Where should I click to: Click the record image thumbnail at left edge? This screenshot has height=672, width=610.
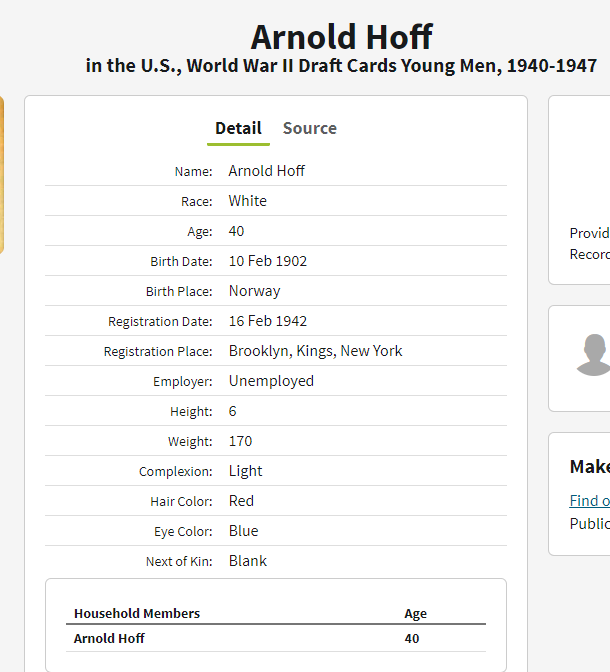coord(2,175)
